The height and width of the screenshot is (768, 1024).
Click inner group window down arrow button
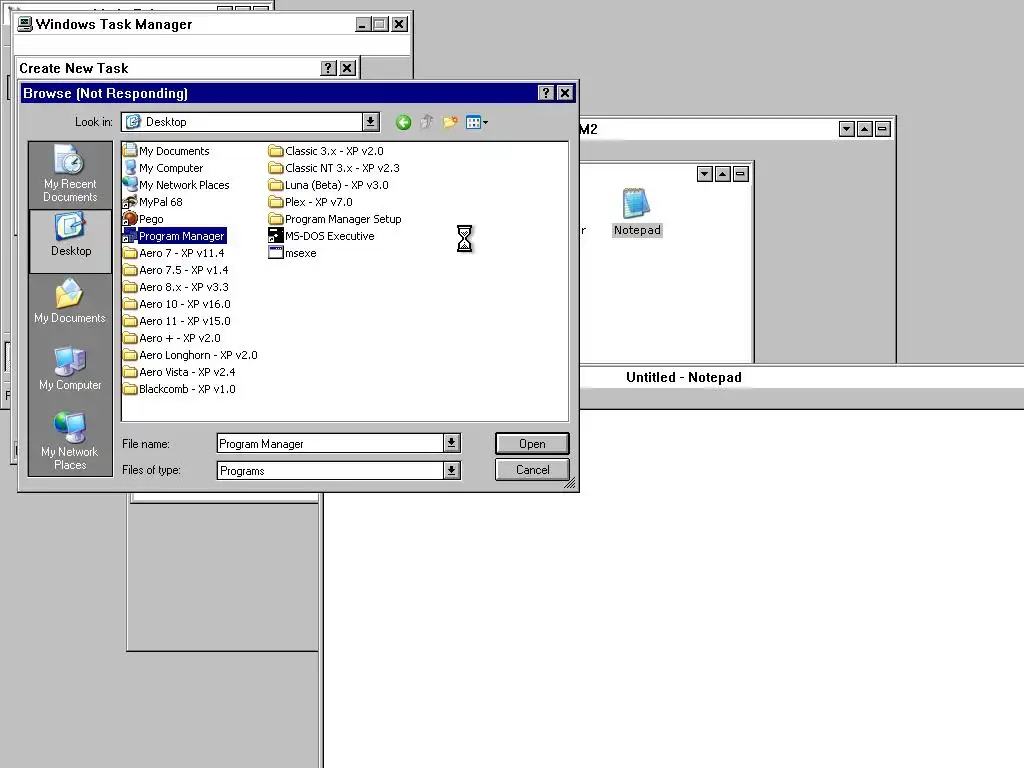coord(705,174)
